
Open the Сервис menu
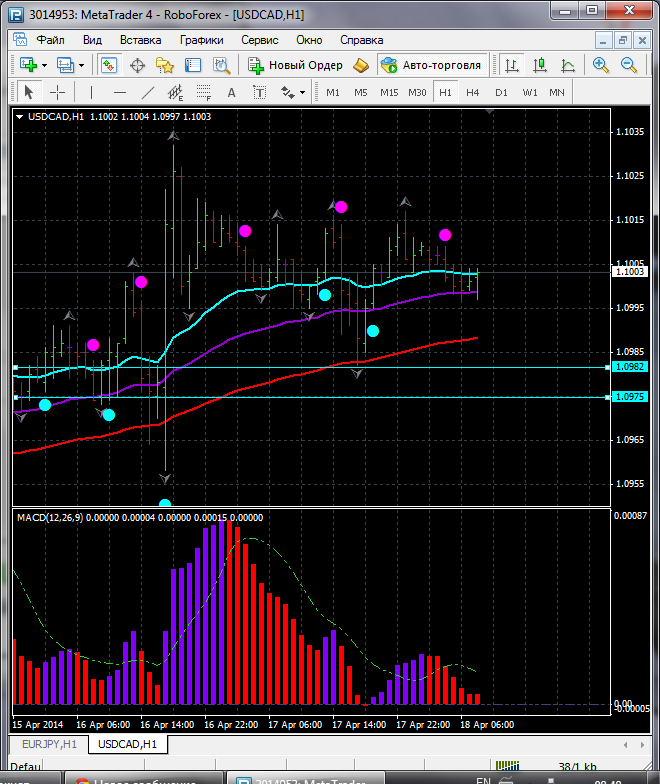point(260,40)
